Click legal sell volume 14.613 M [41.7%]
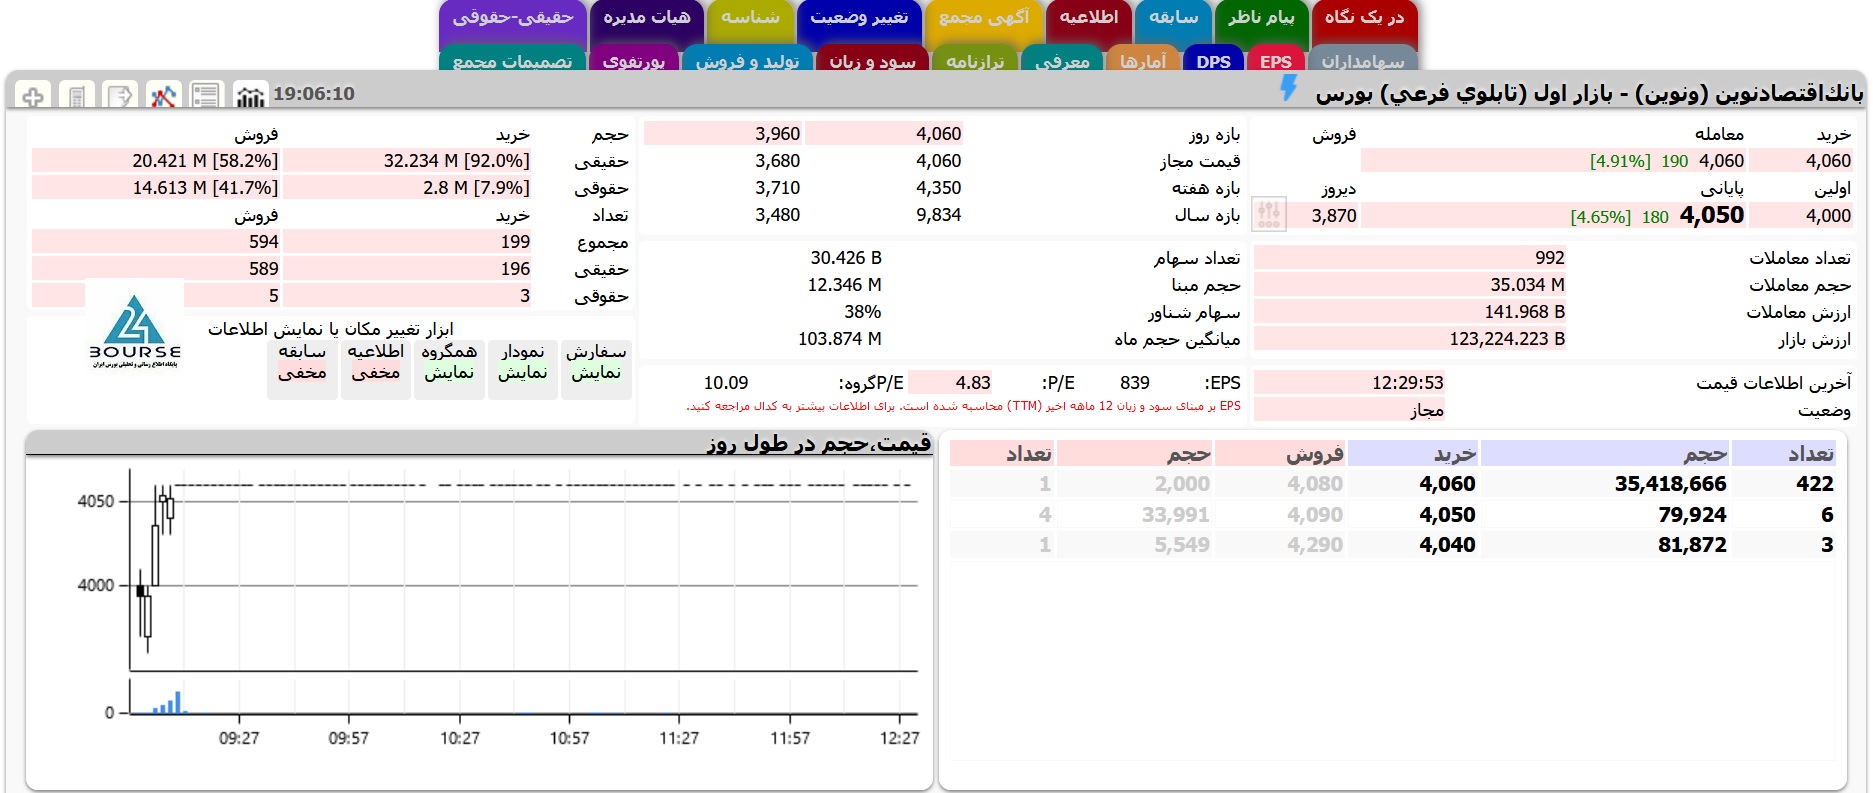Image resolution: width=1873 pixels, height=793 pixels. click(x=205, y=188)
